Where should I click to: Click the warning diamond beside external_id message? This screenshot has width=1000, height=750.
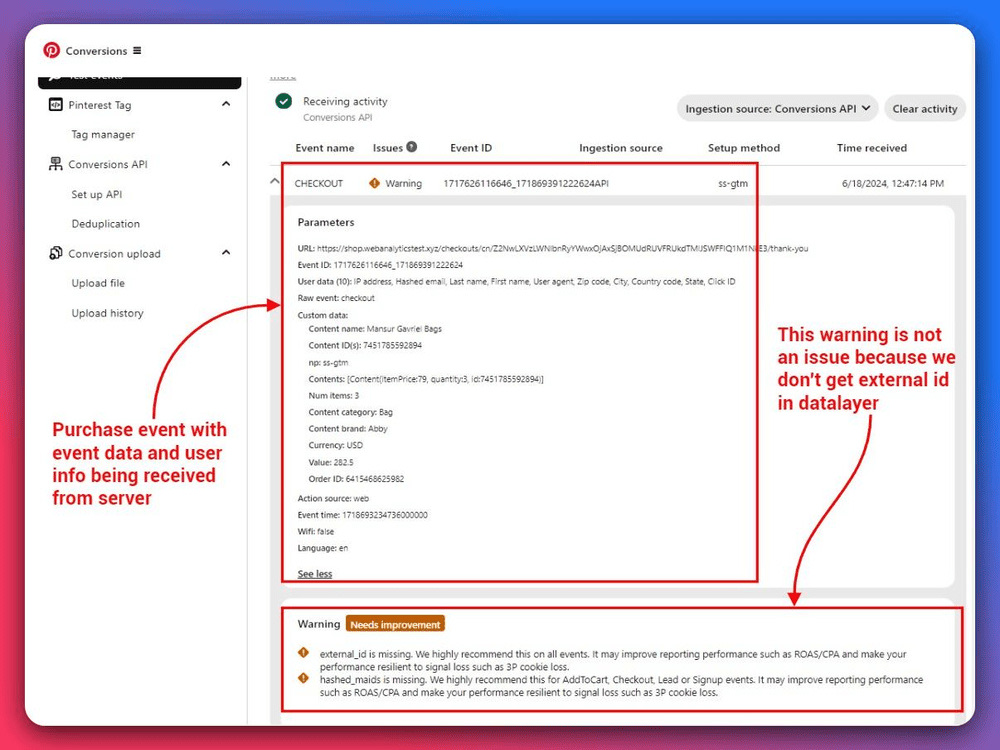pos(304,652)
